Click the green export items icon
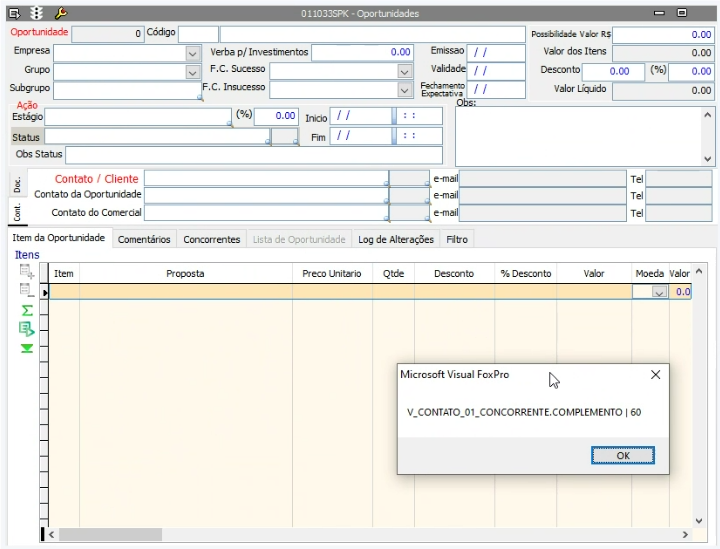 click(27, 329)
